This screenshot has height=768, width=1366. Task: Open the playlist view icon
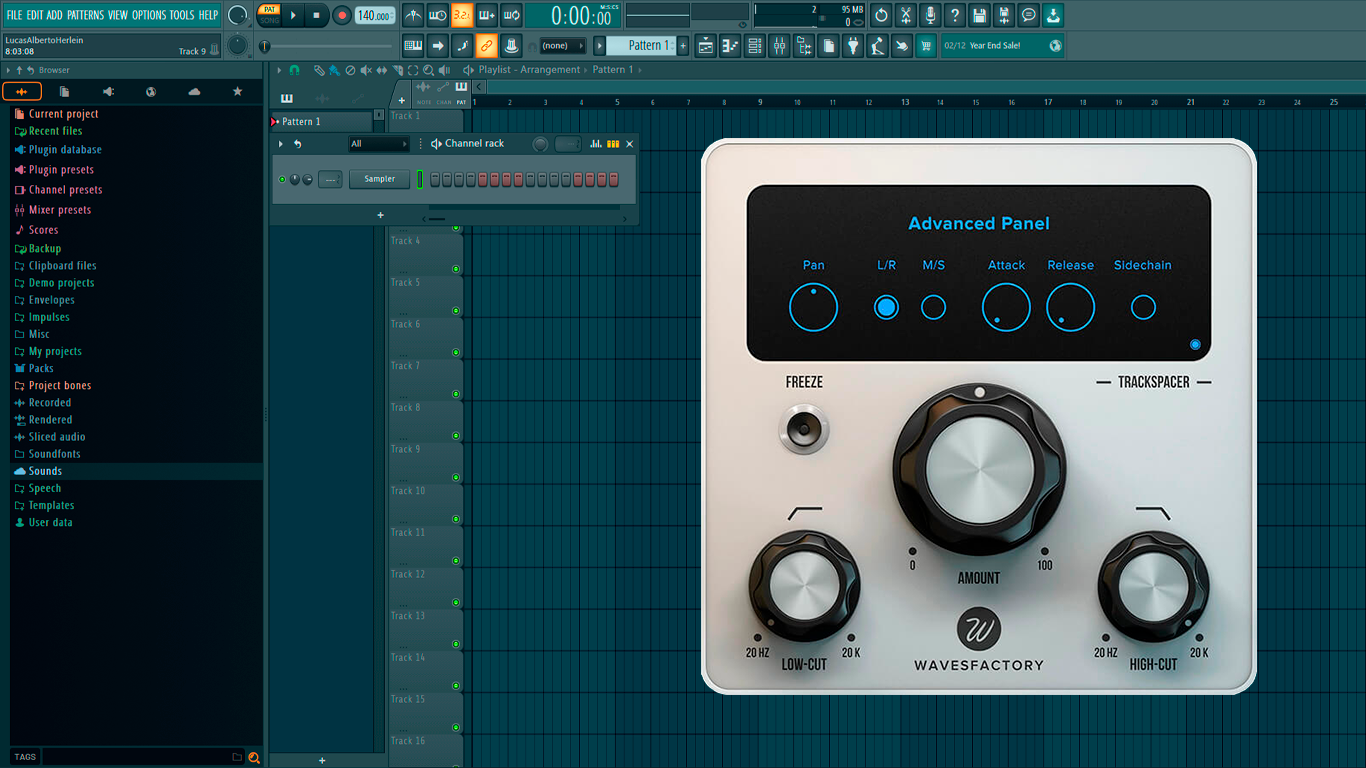click(x=706, y=46)
